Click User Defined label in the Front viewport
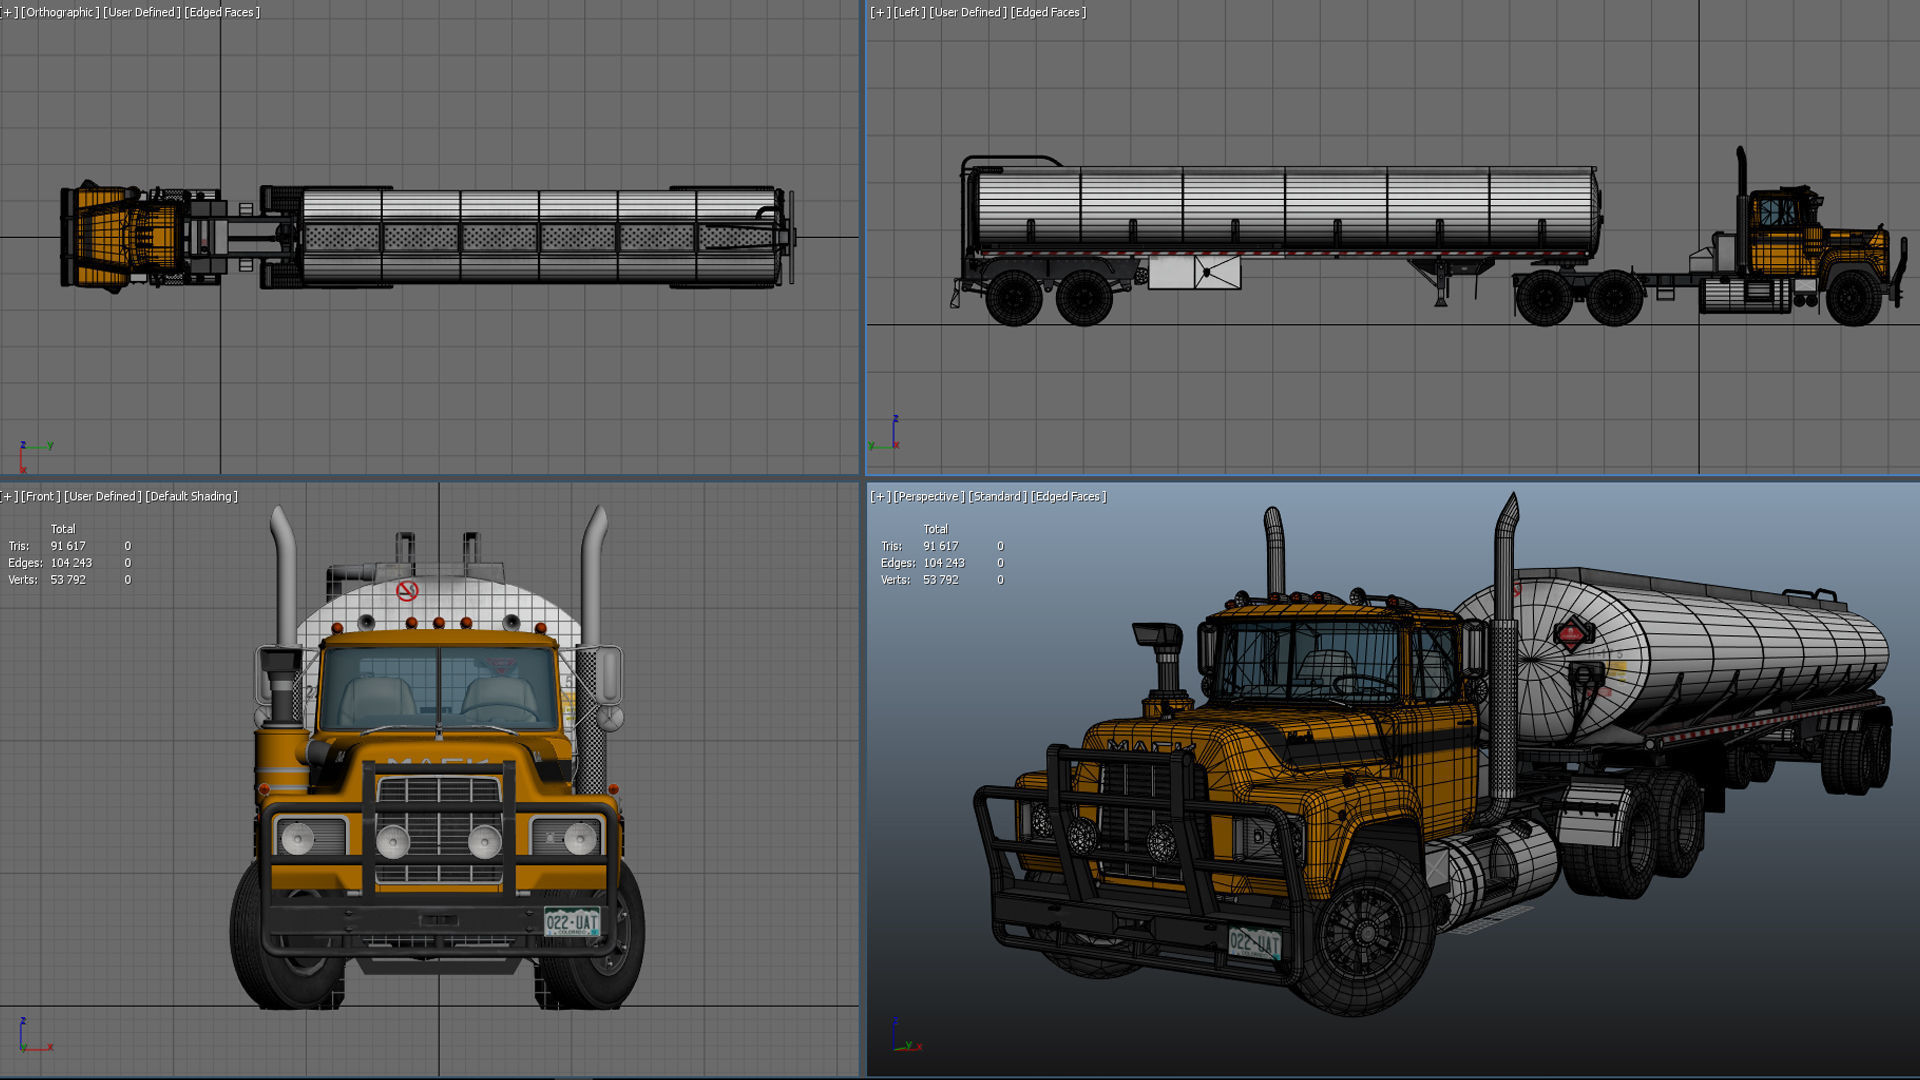The width and height of the screenshot is (1920, 1080). [x=103, y=496]
